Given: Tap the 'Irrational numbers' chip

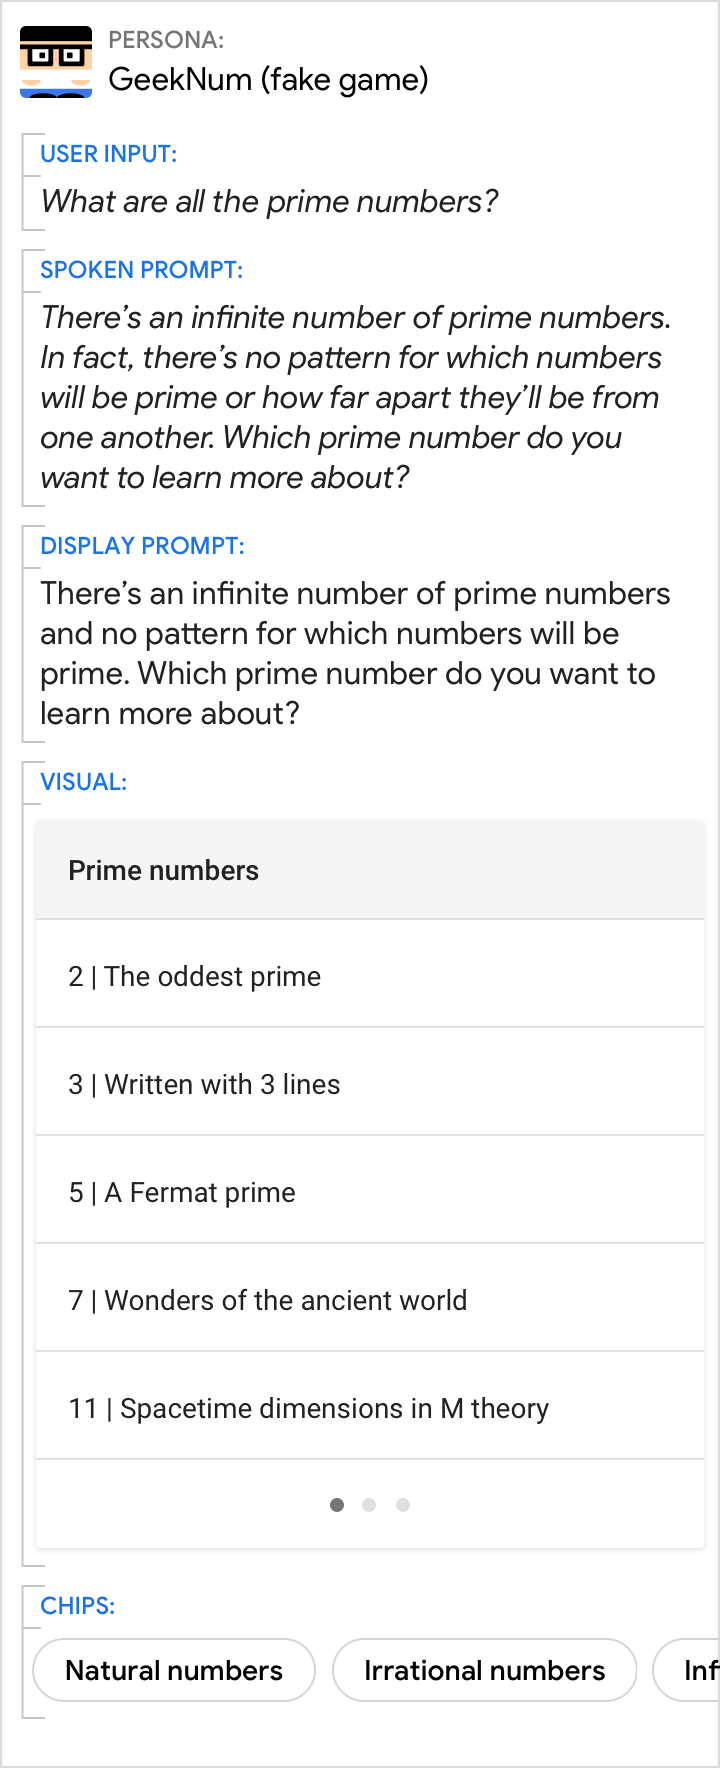Looking at the screenshot, I should click(484, 1670).
